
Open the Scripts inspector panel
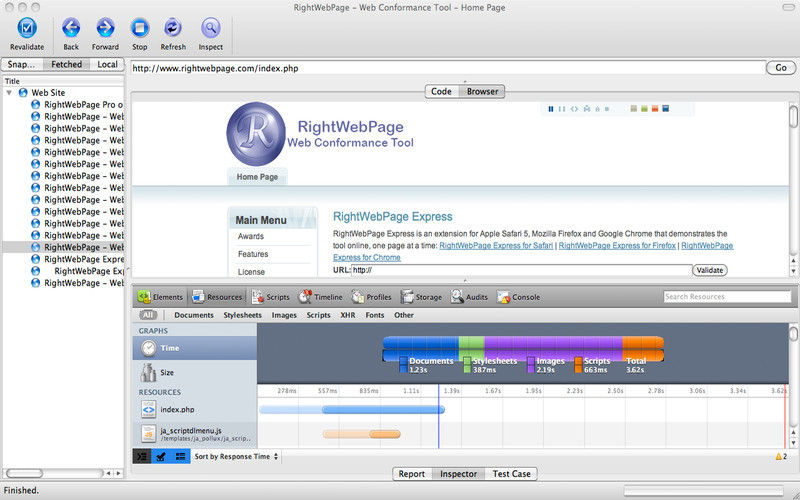tap(270, 297)
